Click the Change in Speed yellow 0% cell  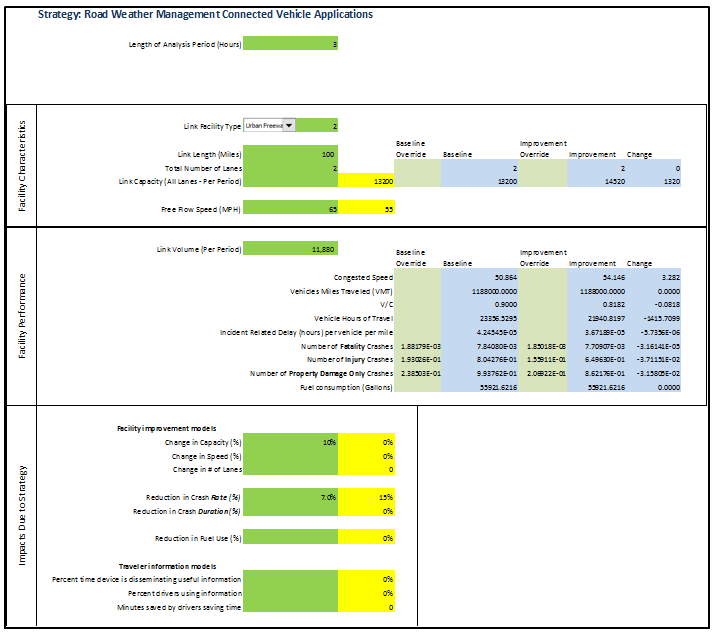pyautogui.click(x=366, y=456)
